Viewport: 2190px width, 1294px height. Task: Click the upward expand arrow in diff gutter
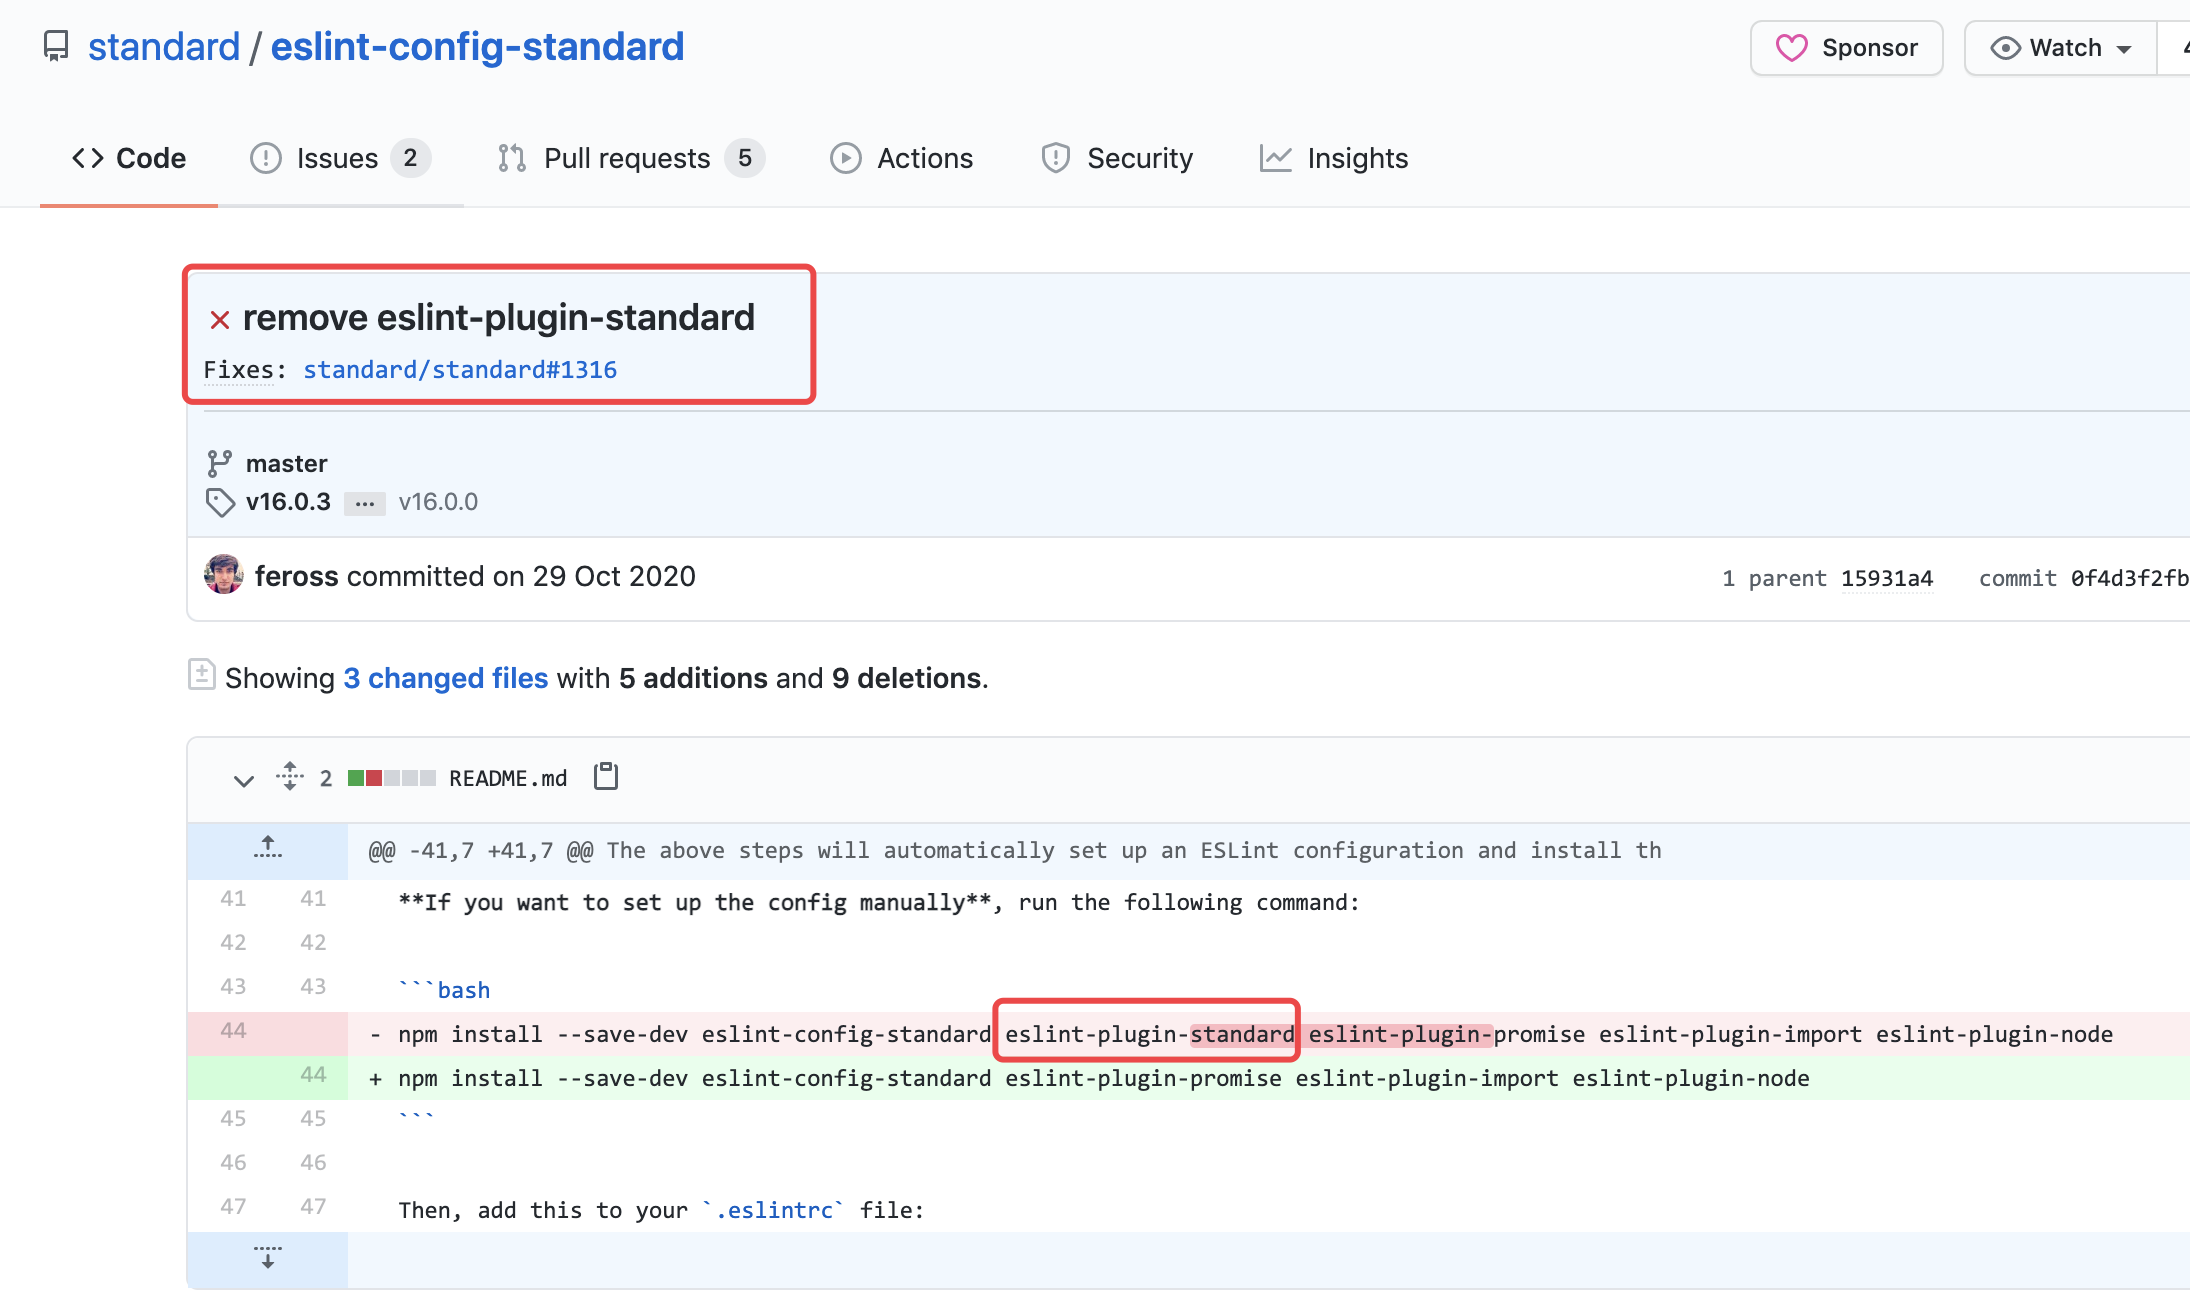tap(267, 845)
